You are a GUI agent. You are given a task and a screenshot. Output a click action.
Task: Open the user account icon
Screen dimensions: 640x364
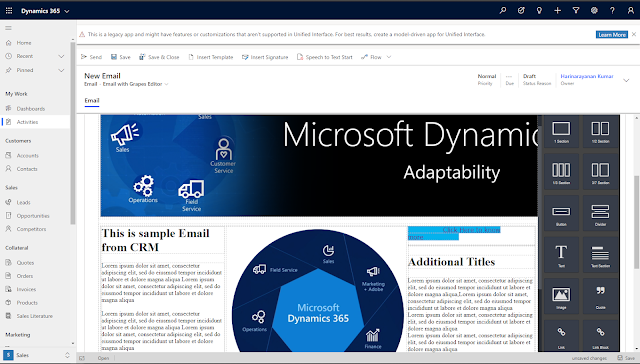pos(631,11)
